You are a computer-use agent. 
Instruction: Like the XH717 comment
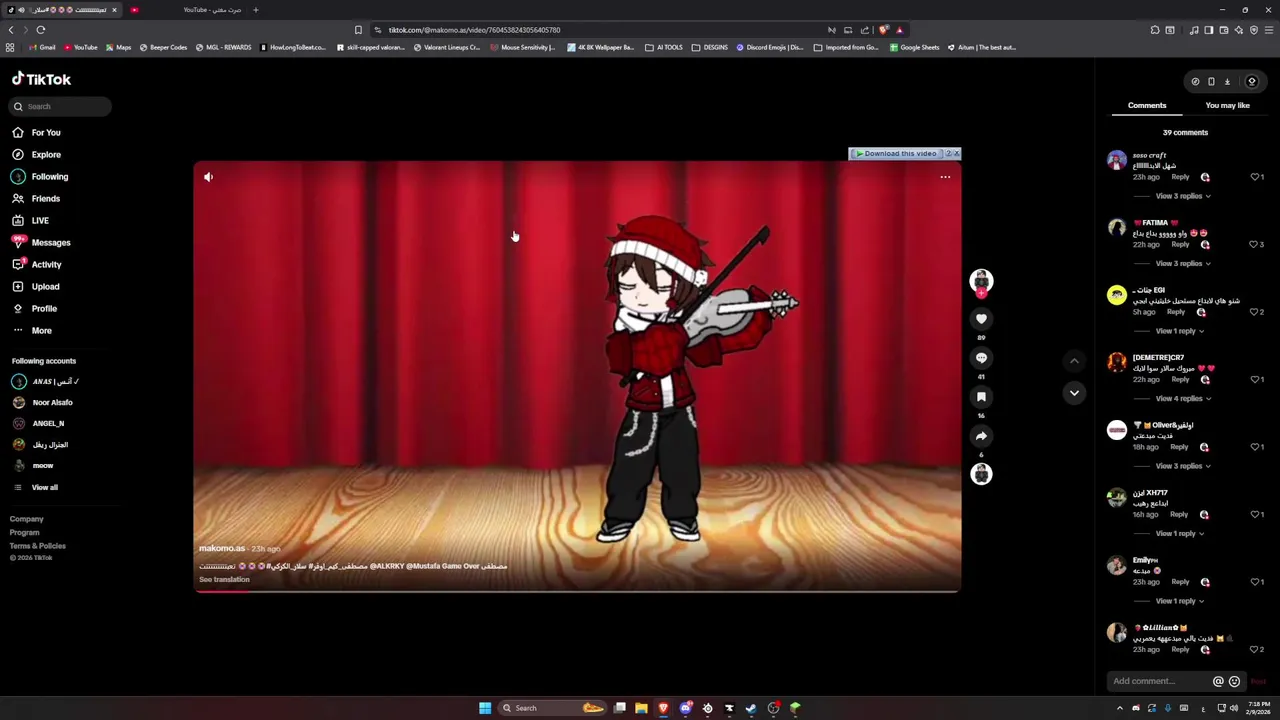[x=1255, y=514]
